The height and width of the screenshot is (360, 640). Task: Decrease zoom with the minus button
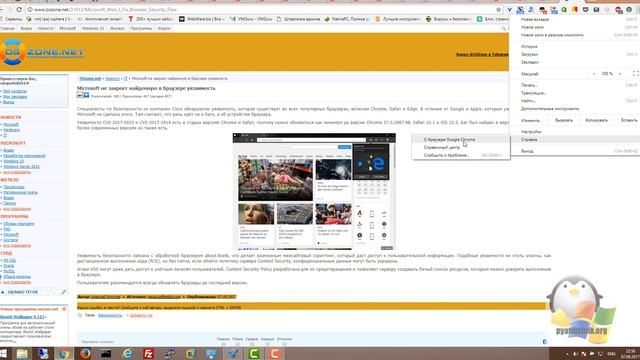594,74
